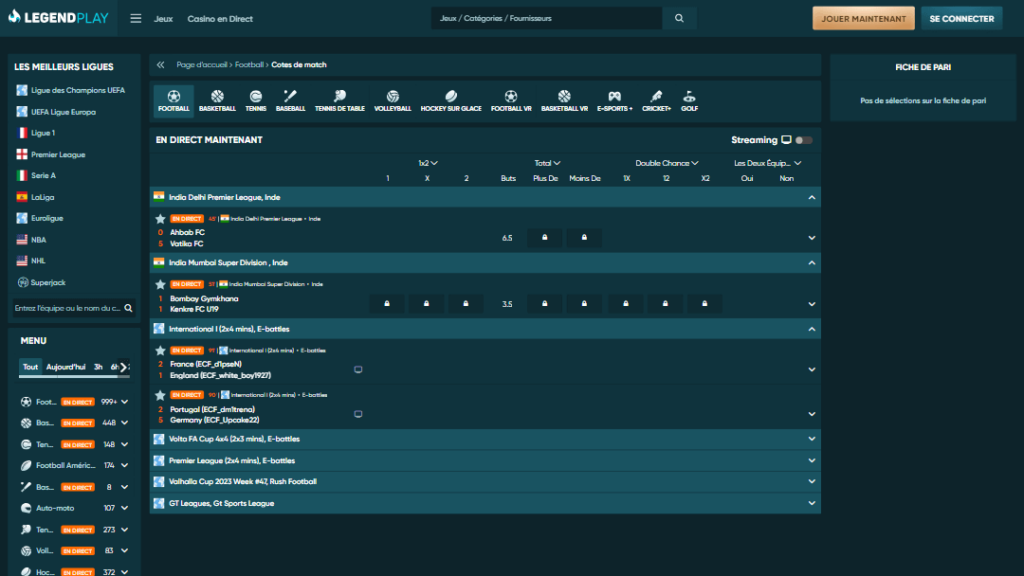Open stream icon for France vs England
Image resolution: width=1024 pixels, height=576 pixels.
point(358,370)
